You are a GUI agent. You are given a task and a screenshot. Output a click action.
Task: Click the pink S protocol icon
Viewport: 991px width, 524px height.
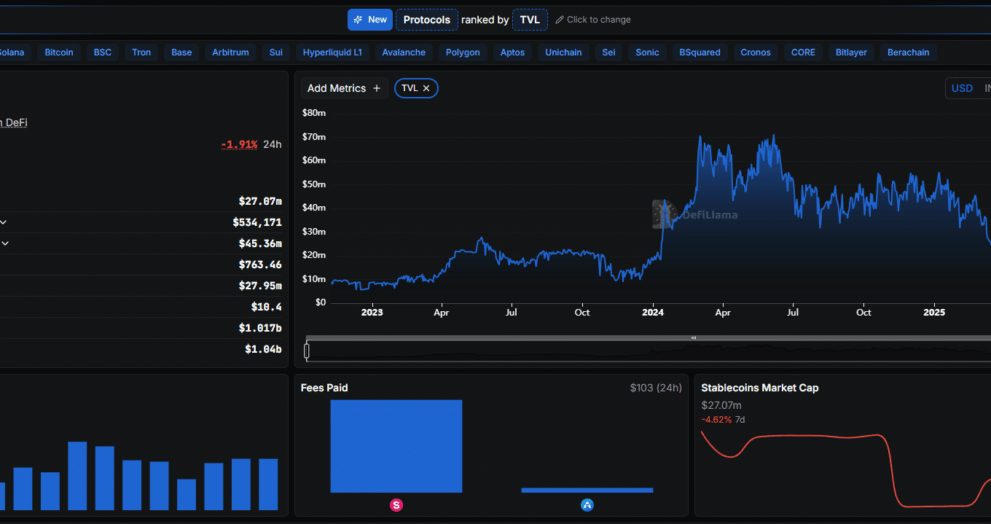click(x=396, y=504)
